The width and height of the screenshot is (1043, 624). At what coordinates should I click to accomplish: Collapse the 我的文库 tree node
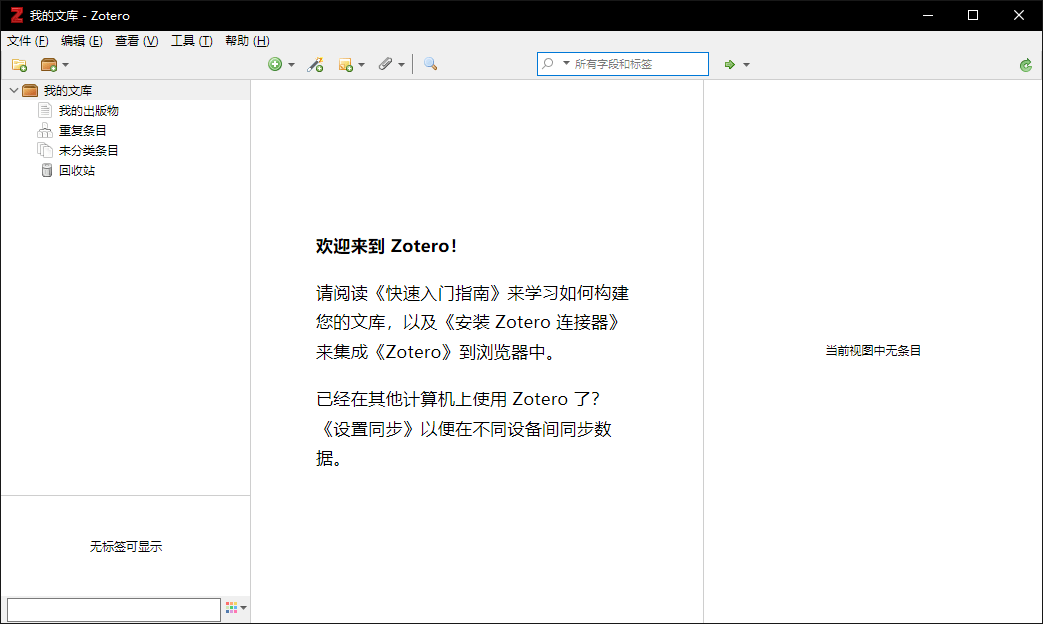click(13, 90)
